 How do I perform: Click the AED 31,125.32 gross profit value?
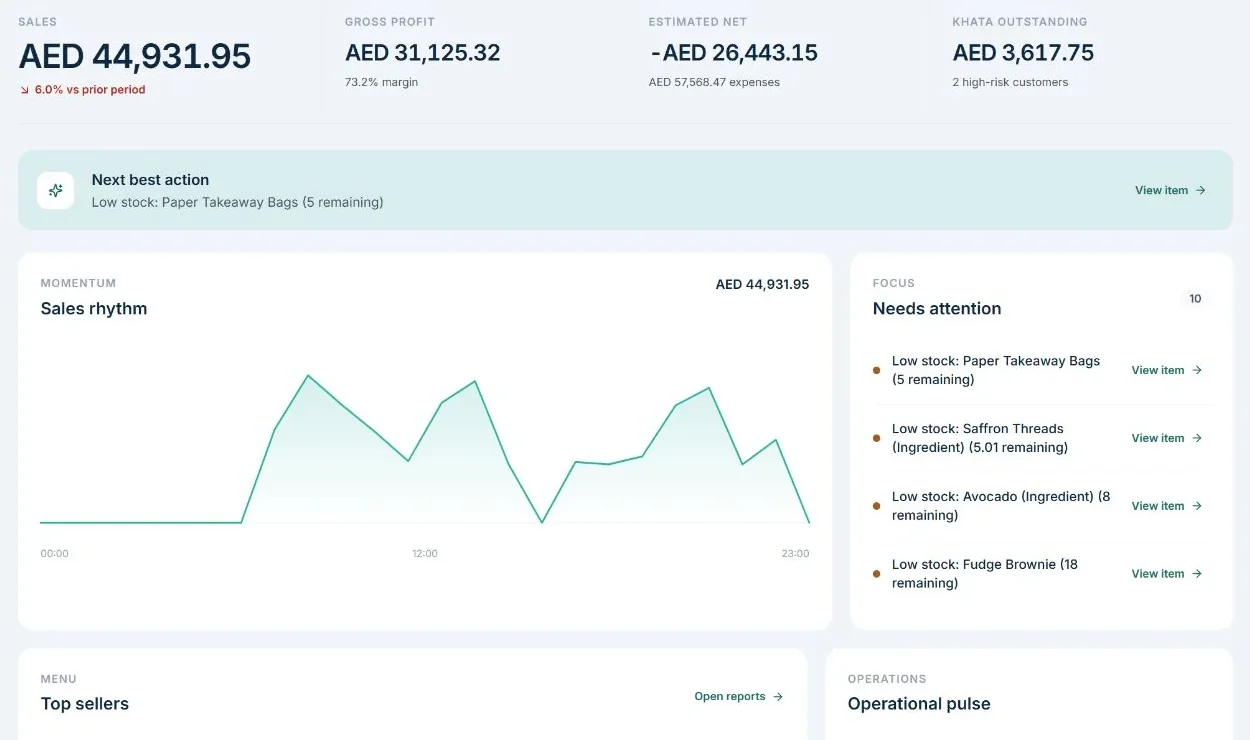[423, 53]
